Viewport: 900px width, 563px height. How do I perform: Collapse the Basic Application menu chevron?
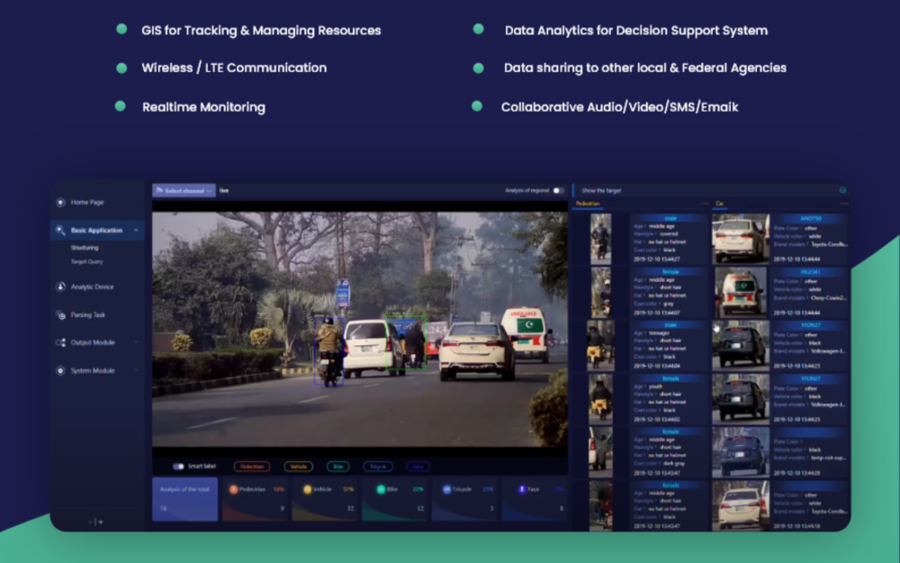click(x=136, y=230)
